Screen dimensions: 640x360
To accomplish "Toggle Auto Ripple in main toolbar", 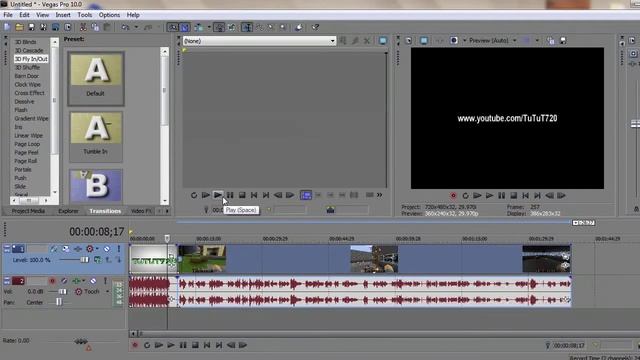I will click(199, 27).
